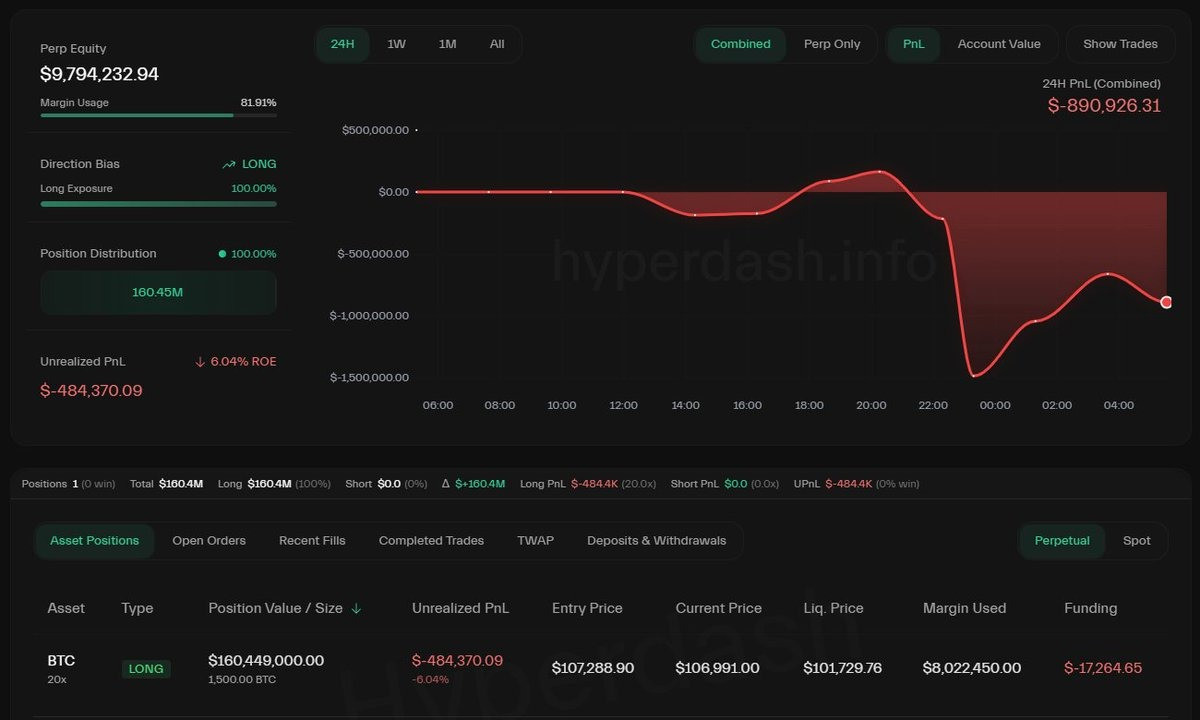Switch chart range to 1M
1200x720 pixels.
click(447, 44)
